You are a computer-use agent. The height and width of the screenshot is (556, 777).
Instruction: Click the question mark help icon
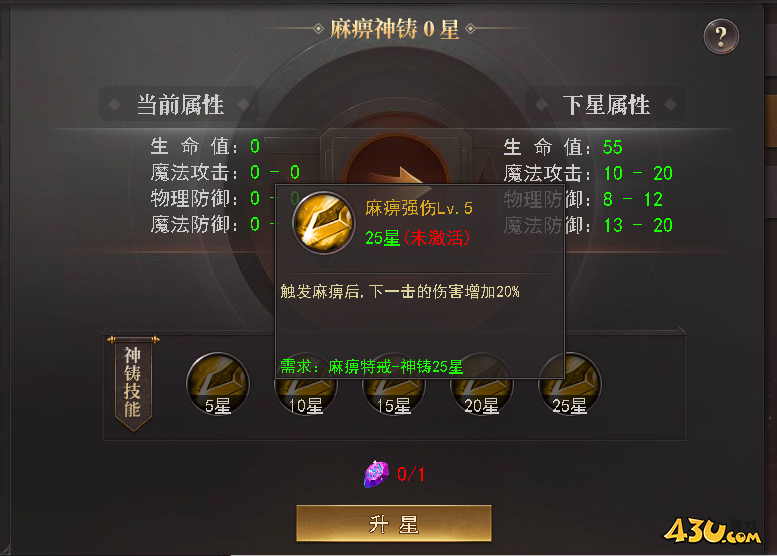click(721, 36)
